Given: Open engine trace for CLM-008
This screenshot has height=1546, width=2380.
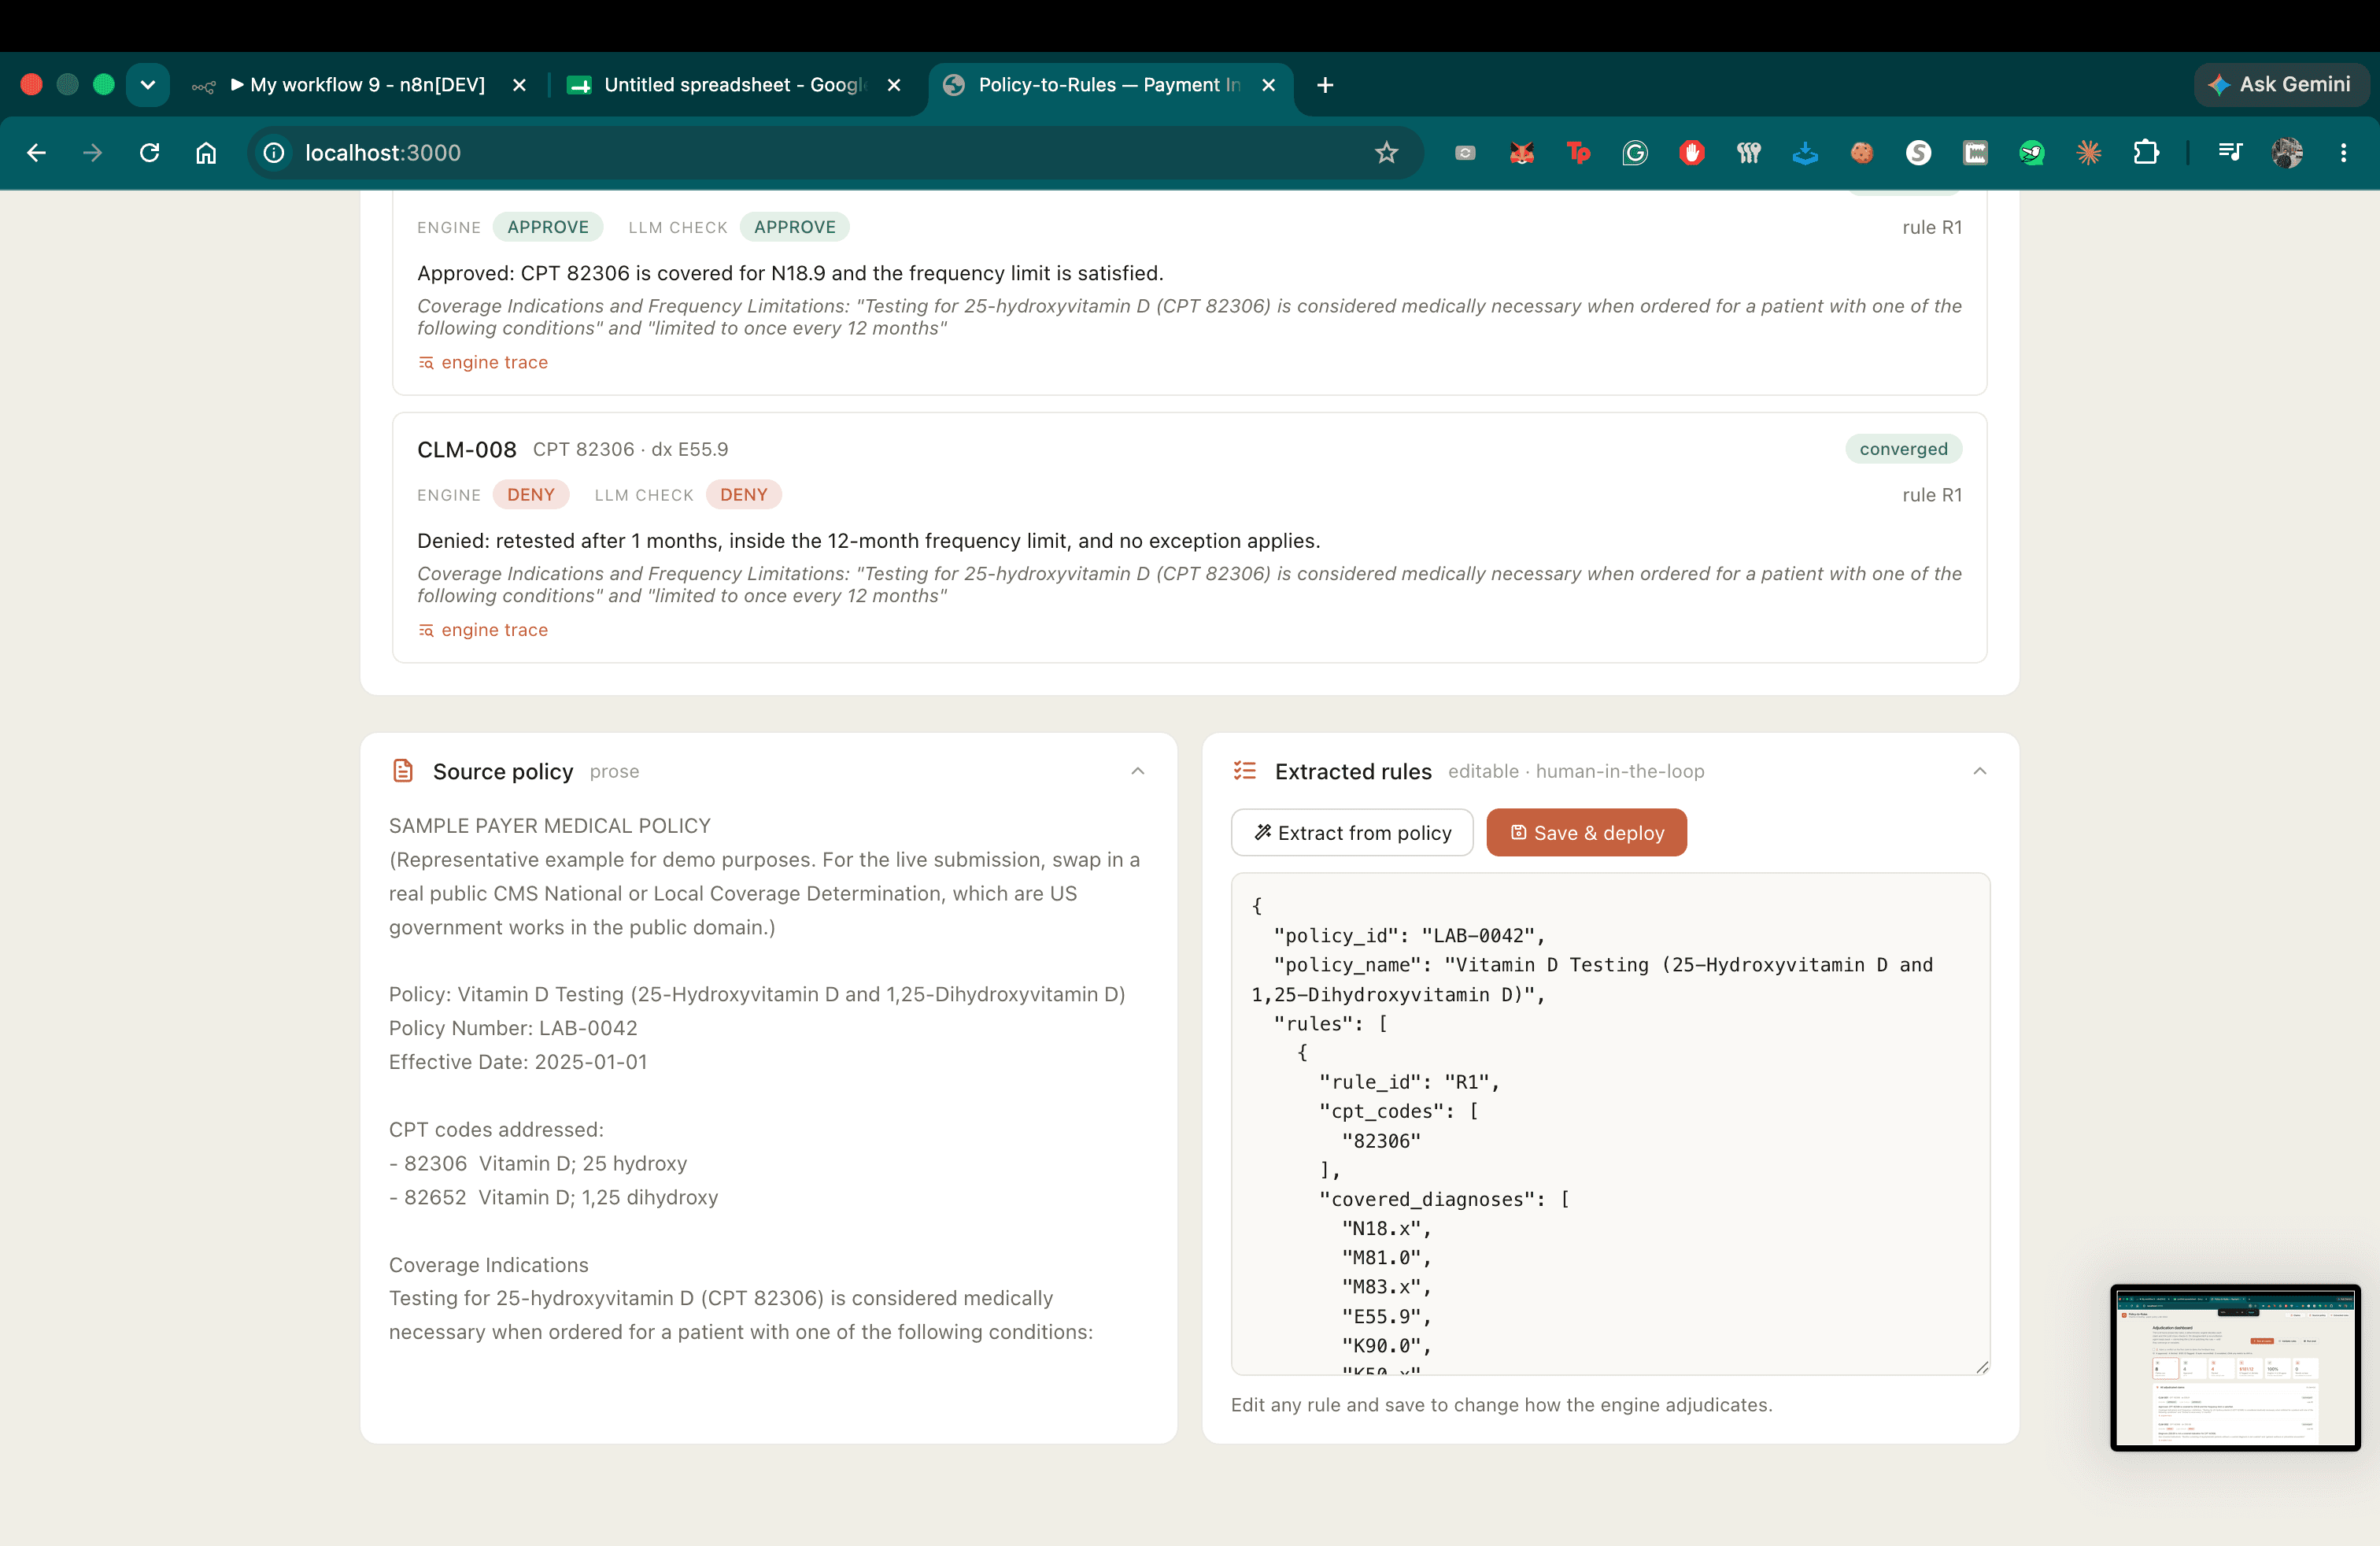Looking at the screenshot, I should point(483,630).
